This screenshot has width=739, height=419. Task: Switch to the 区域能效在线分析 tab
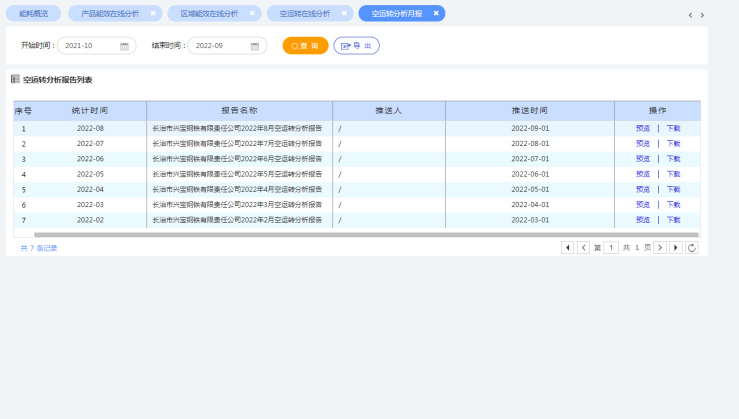point(209,14)
